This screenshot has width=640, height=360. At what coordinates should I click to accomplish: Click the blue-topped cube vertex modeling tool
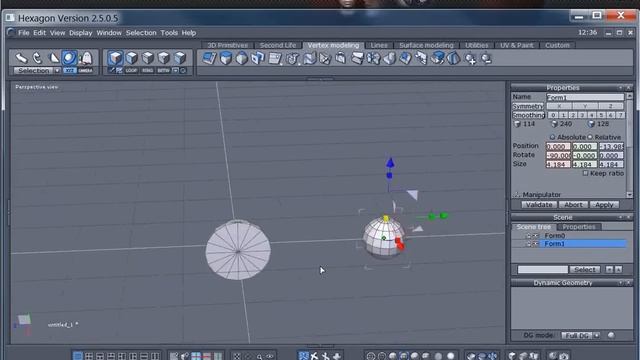coord(226,58)
